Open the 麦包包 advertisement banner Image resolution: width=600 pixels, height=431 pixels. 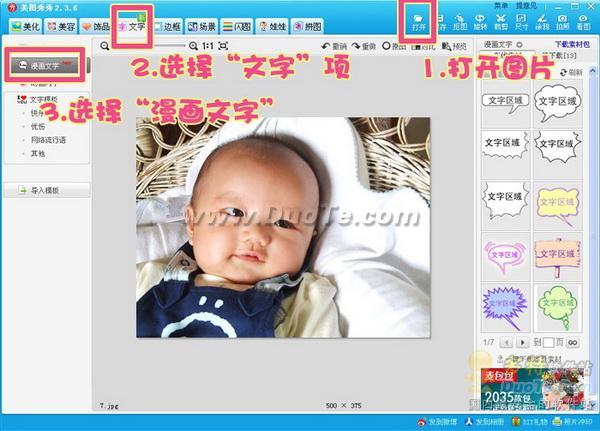pos(534,389)
